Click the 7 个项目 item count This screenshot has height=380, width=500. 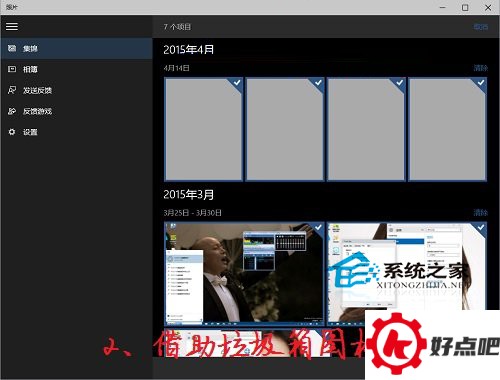click(177, 27)
